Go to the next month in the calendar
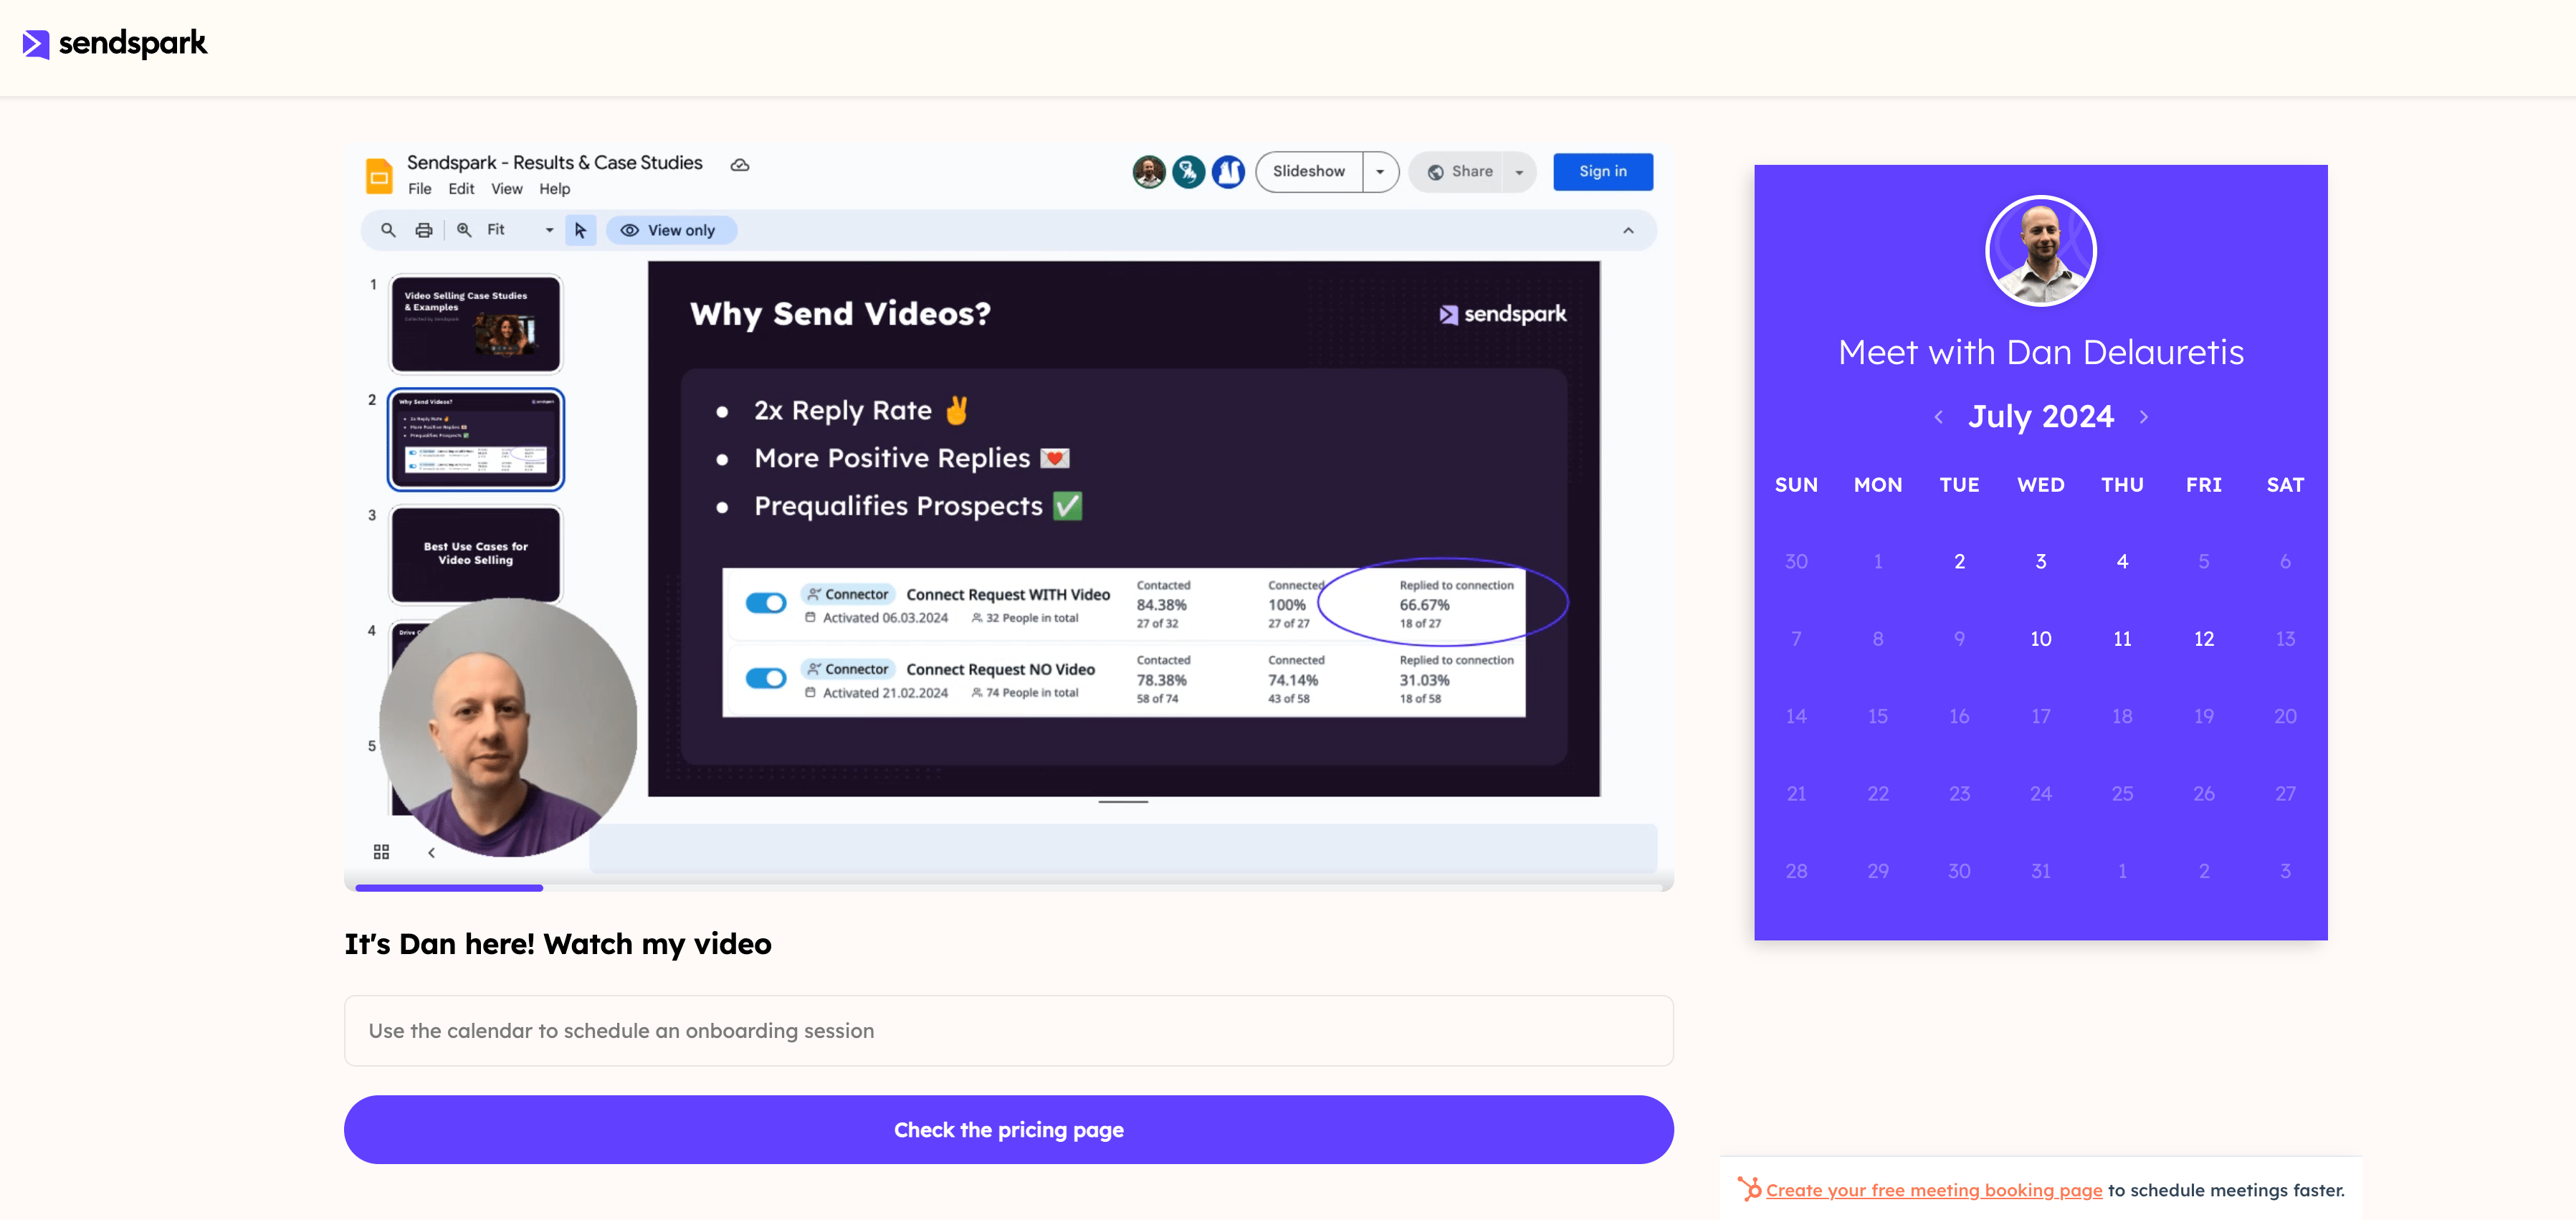The image size is (2576, 1220). coord(2143,417)
